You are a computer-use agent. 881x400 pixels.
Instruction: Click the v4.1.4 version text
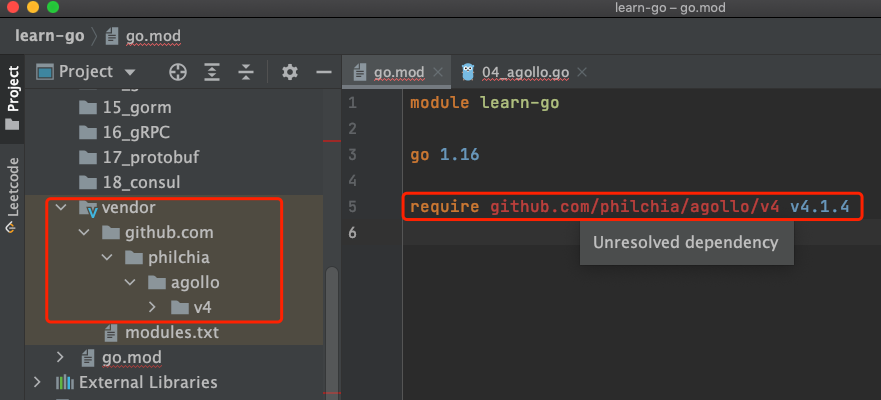(820, 207)
